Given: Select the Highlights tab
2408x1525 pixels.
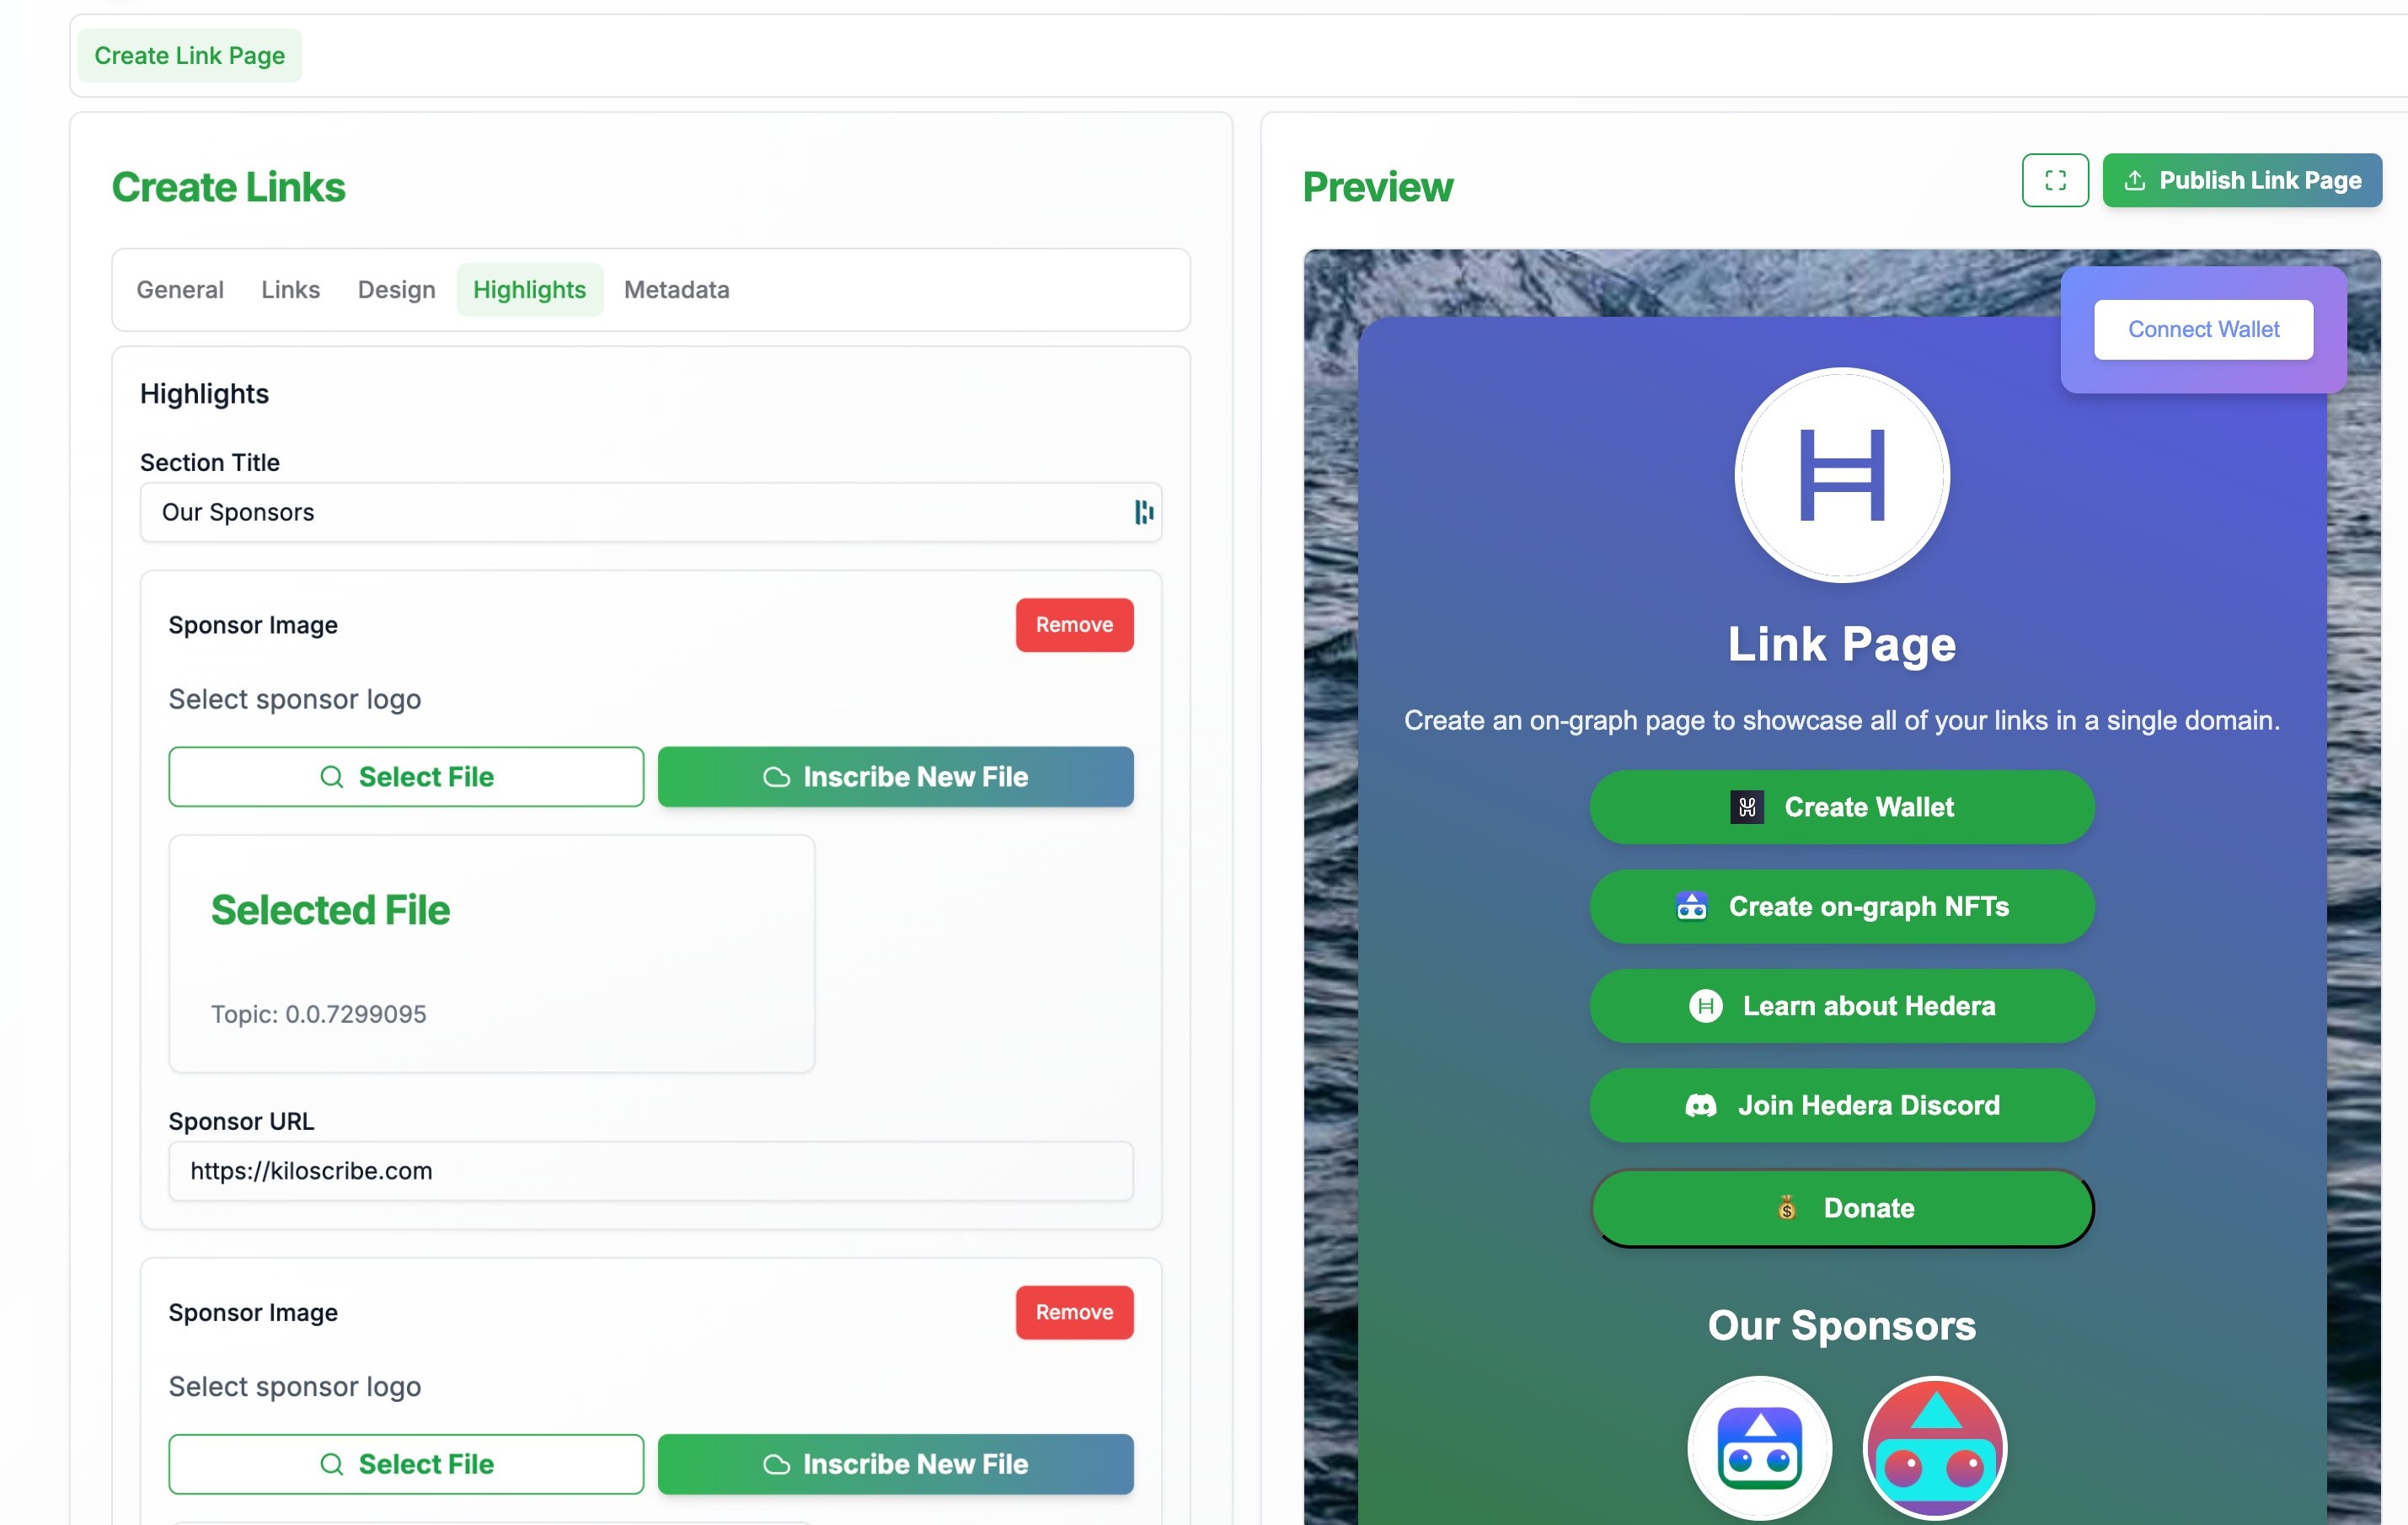Looking at the screenshot, I should 530,290.
